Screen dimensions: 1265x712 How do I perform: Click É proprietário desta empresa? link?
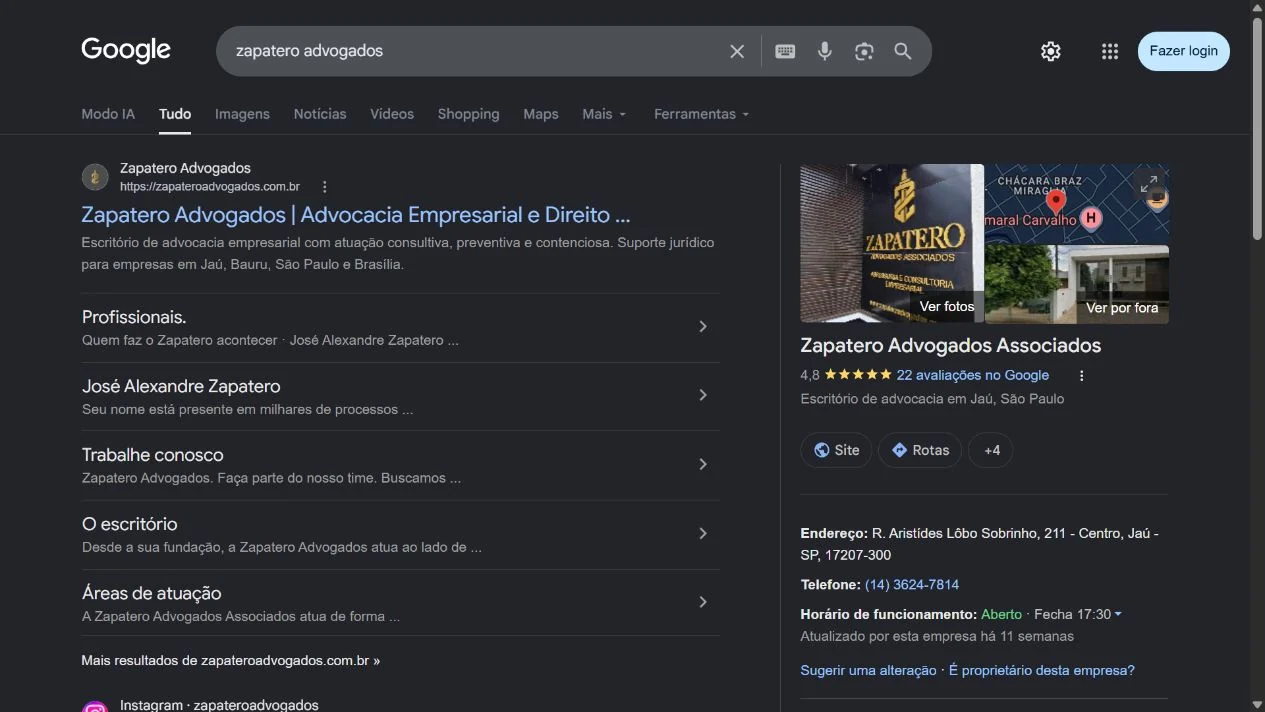1042,670
